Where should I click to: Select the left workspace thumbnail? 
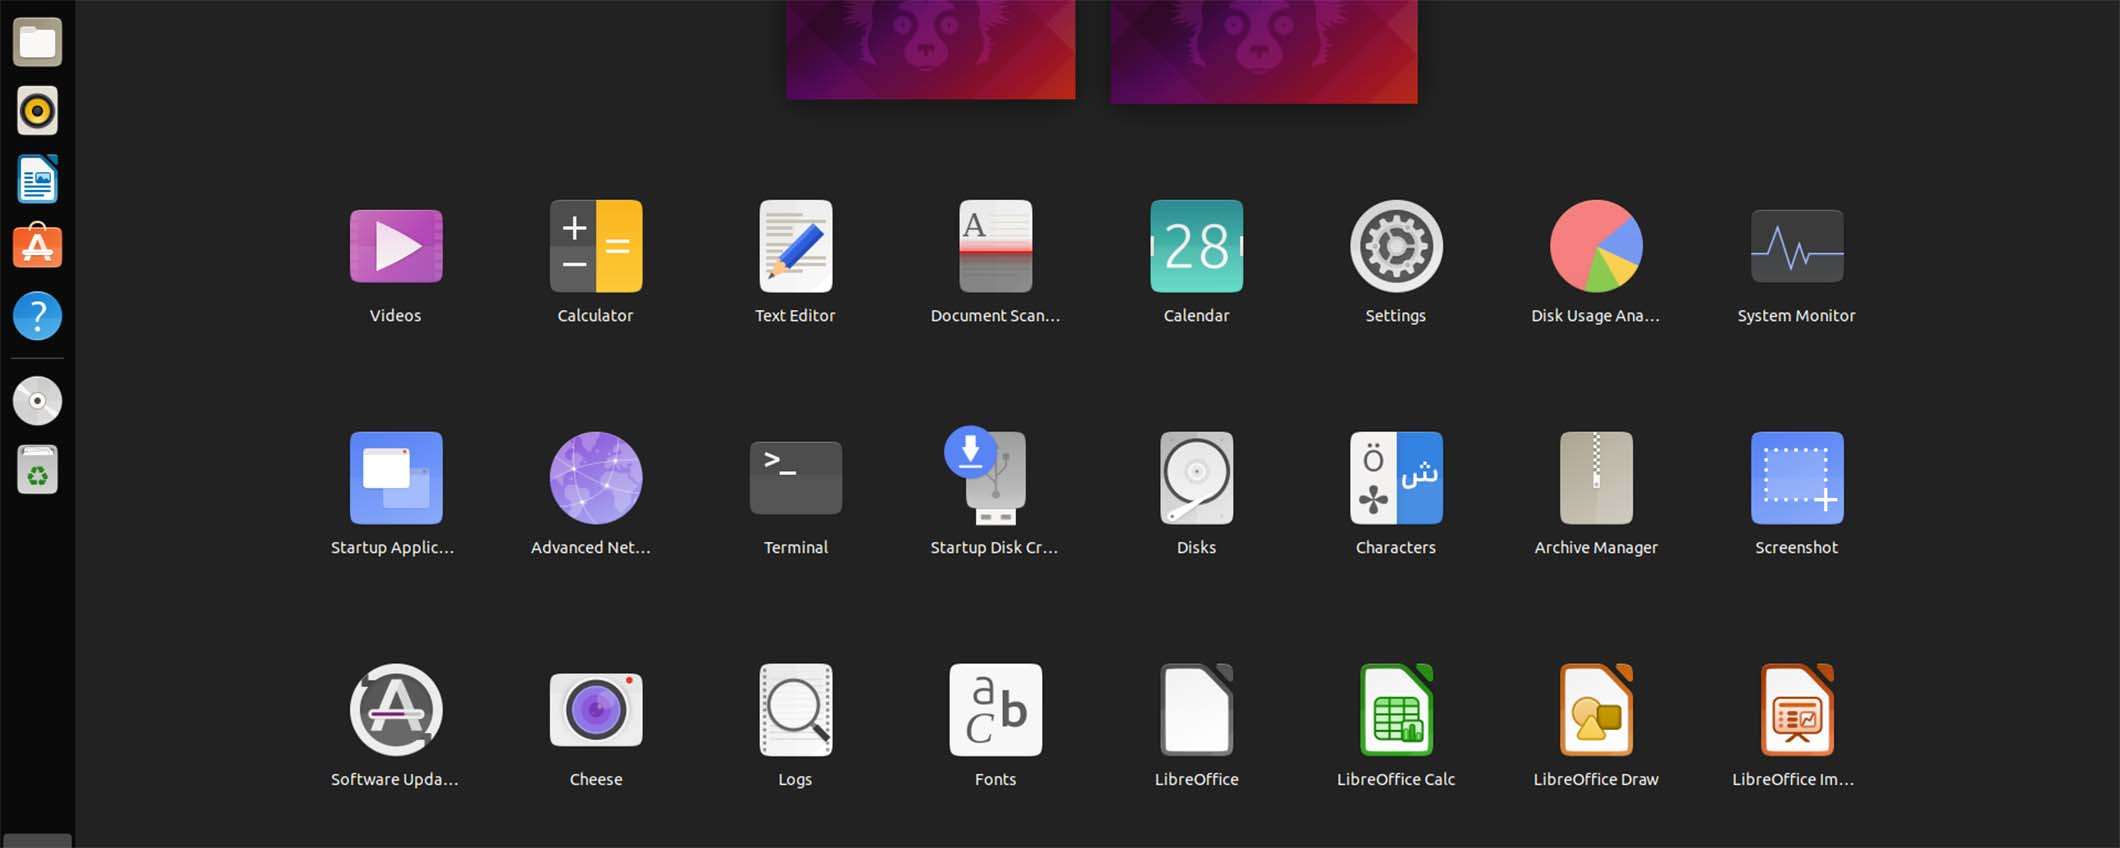click(x=930, y=48)
